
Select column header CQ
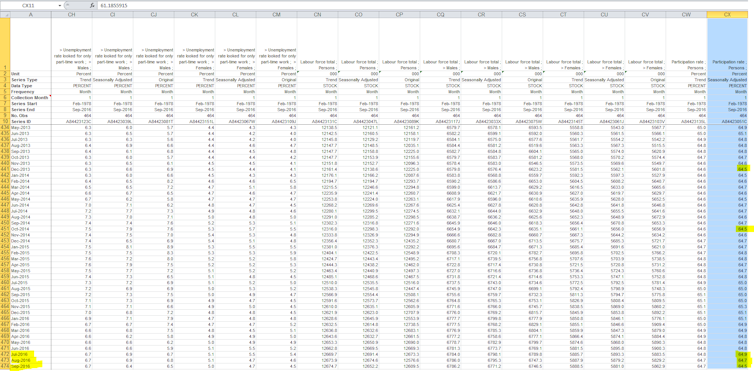click(x=440, y=15)
